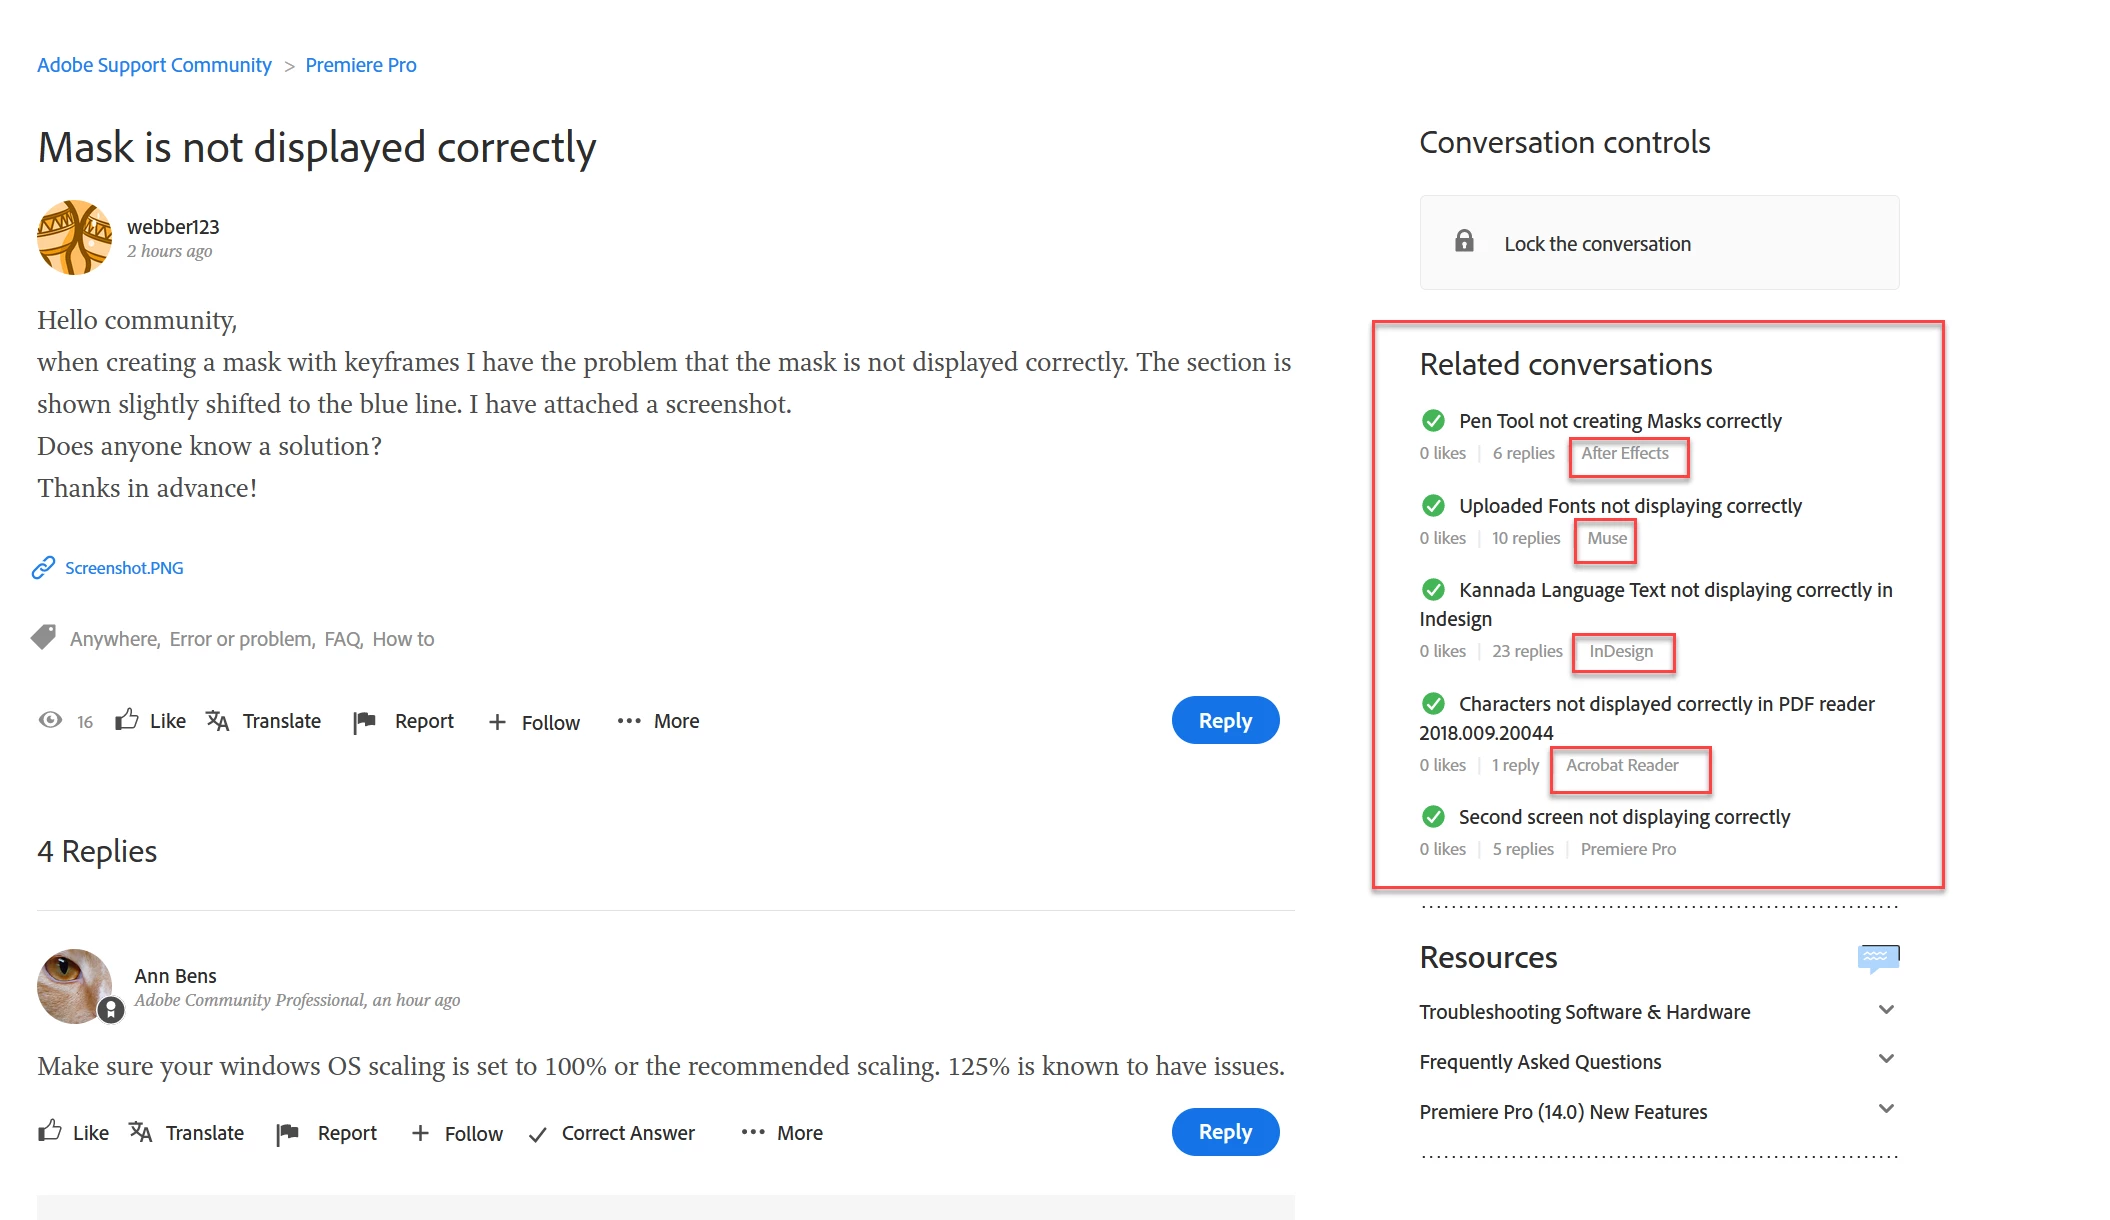Click Reply button on the original post
The image size is (2110, 1220).
(x=1225, y=720)
